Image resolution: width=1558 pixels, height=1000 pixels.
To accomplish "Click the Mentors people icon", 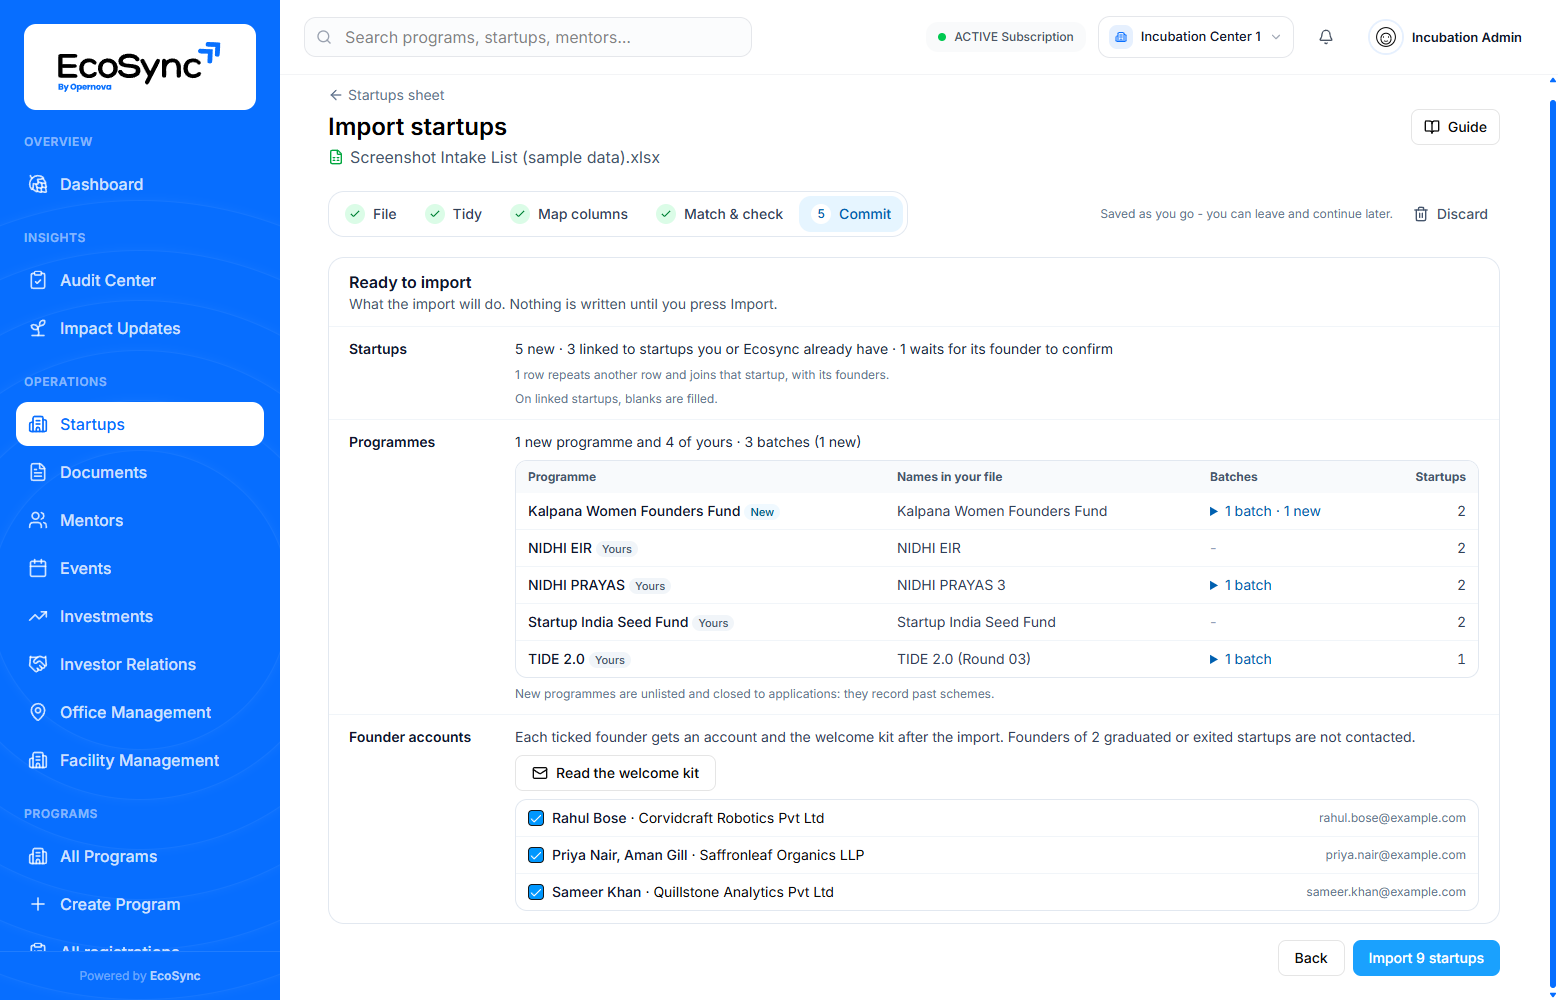I will tap(38, 520).
